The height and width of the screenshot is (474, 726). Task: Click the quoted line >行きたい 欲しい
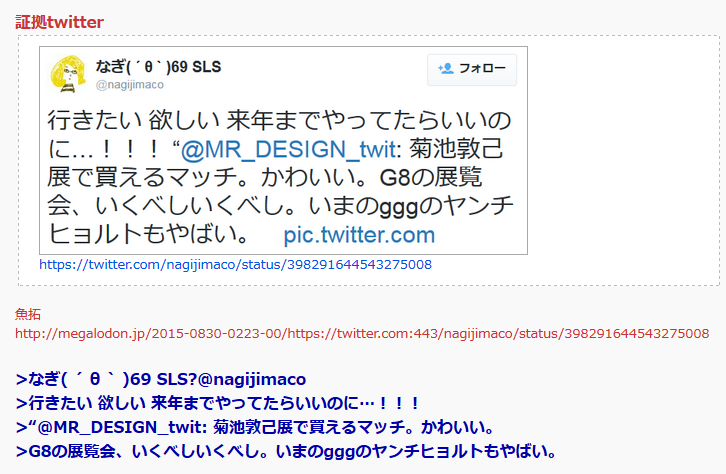click(x=217, y=403)
